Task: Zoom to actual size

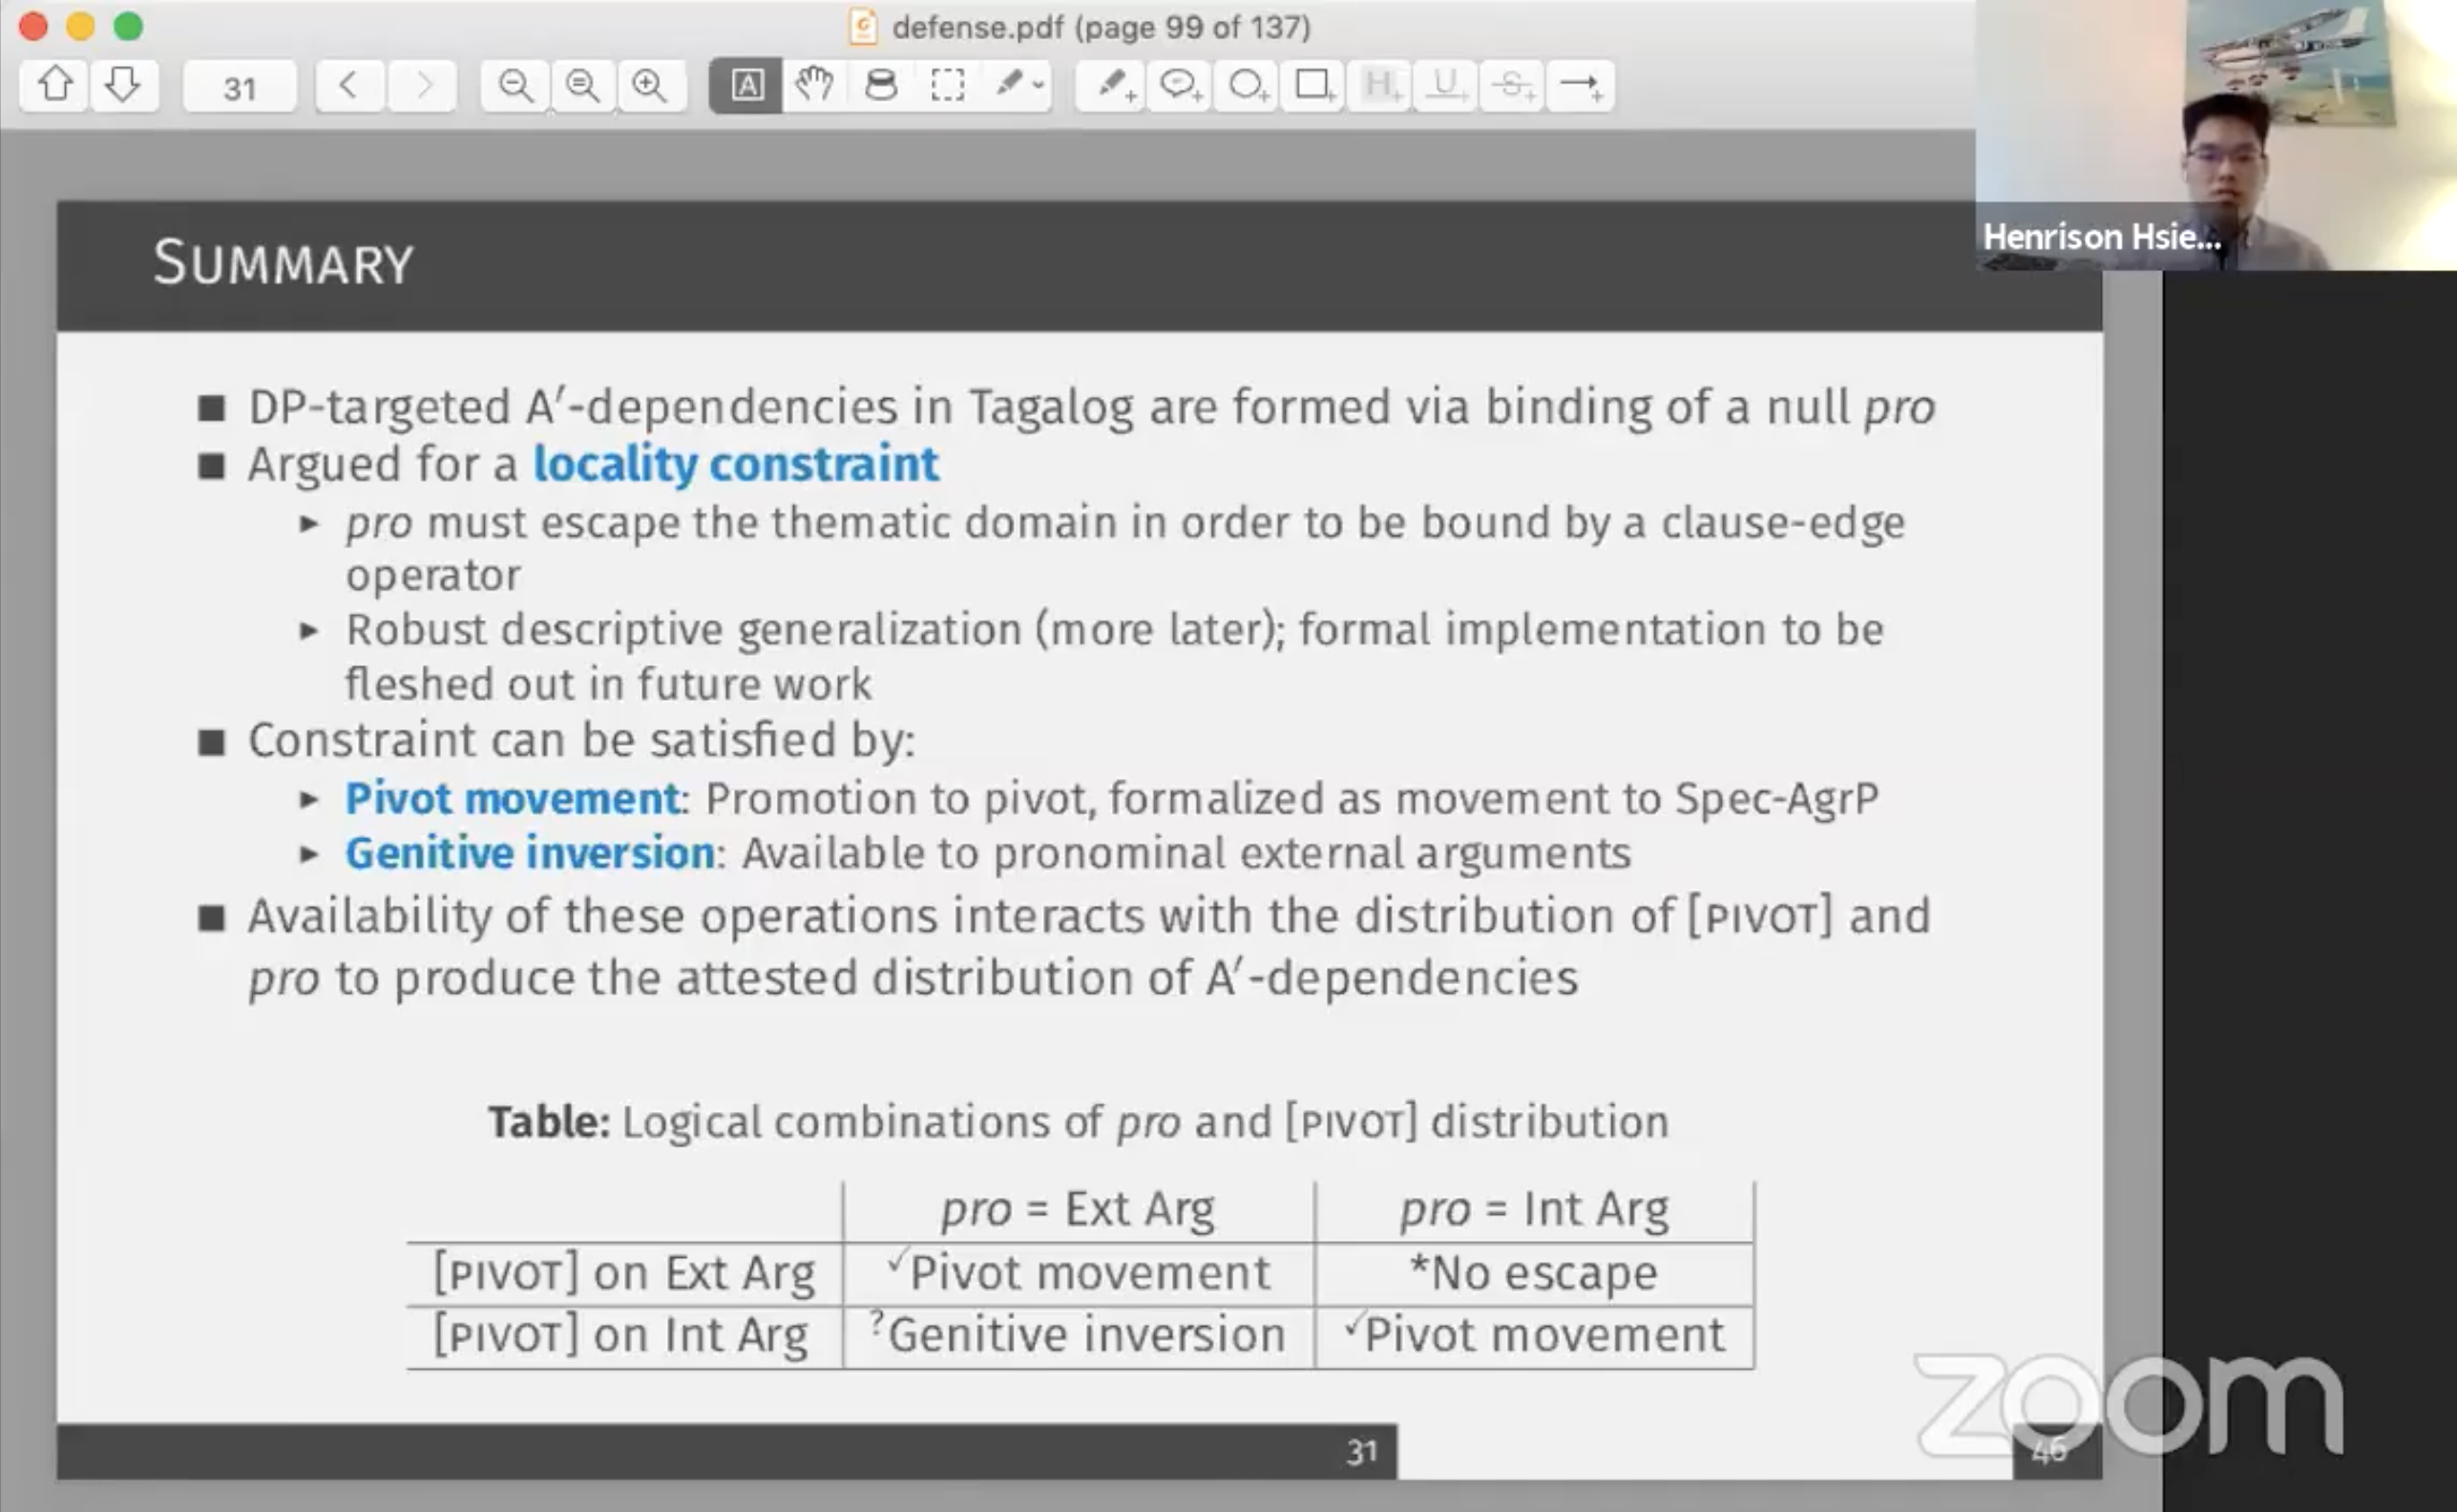Action: pyautogui.click(x=582, y=85)
